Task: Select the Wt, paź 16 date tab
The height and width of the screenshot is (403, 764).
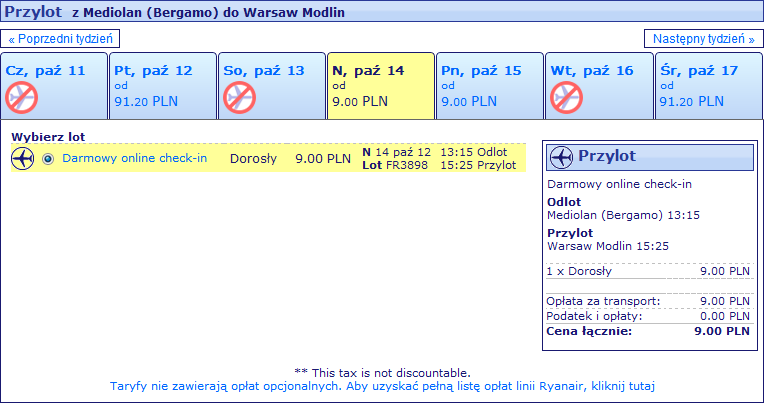Action: [599, 86]
